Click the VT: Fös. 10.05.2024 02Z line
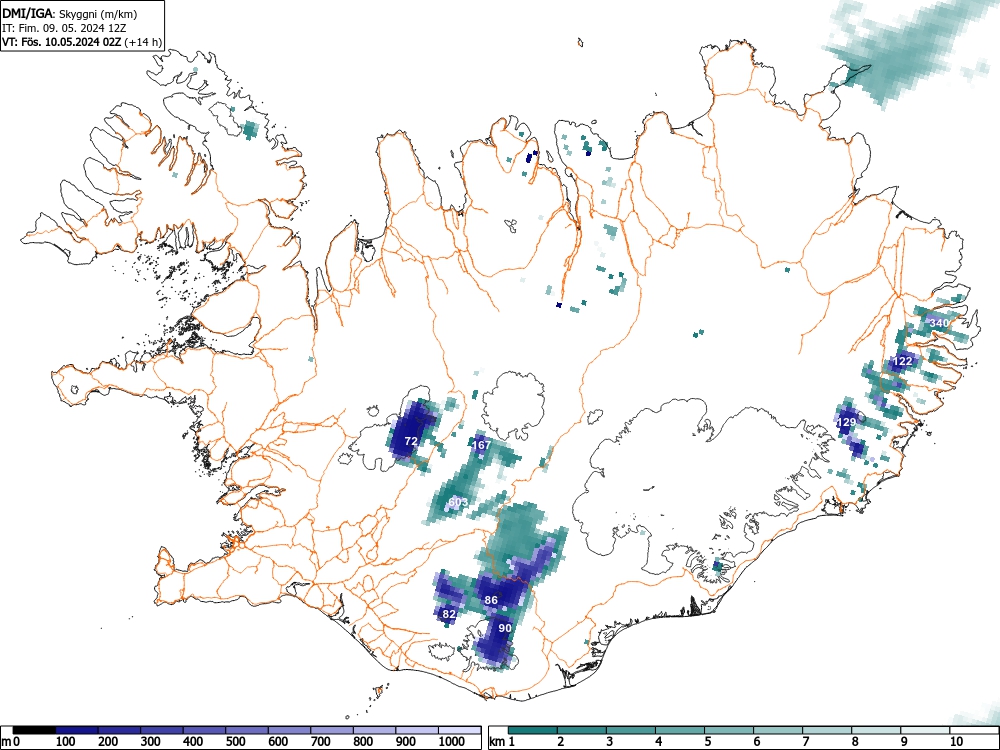The width and height of the screenshot is (1000, 750). pyautogui.click(x=82, y=42)
